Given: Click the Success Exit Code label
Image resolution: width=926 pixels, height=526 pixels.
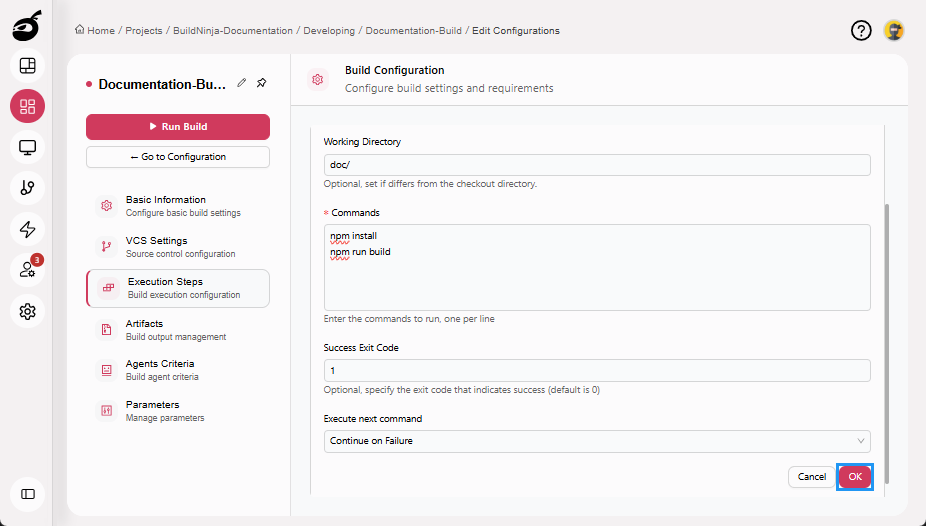Looking at the screenshot, I should [x=361, y=348].
